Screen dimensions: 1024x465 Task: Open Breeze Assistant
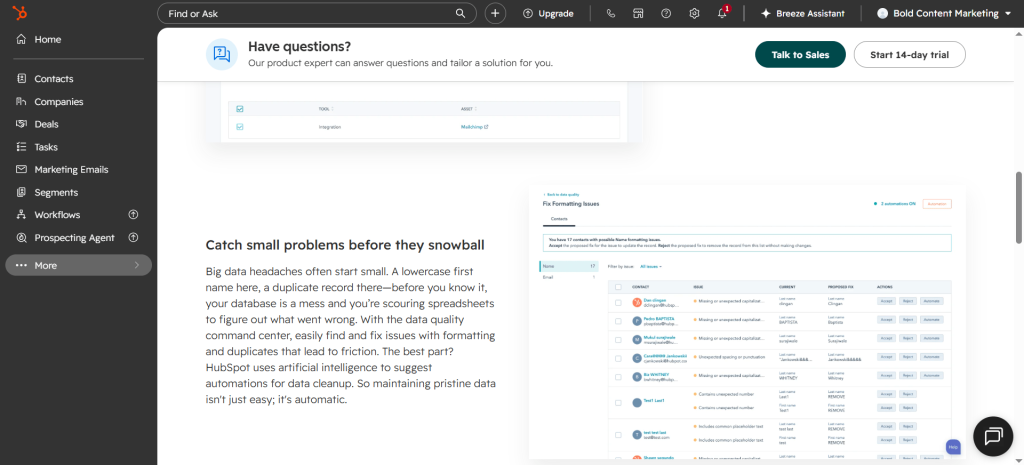[803, 13]
